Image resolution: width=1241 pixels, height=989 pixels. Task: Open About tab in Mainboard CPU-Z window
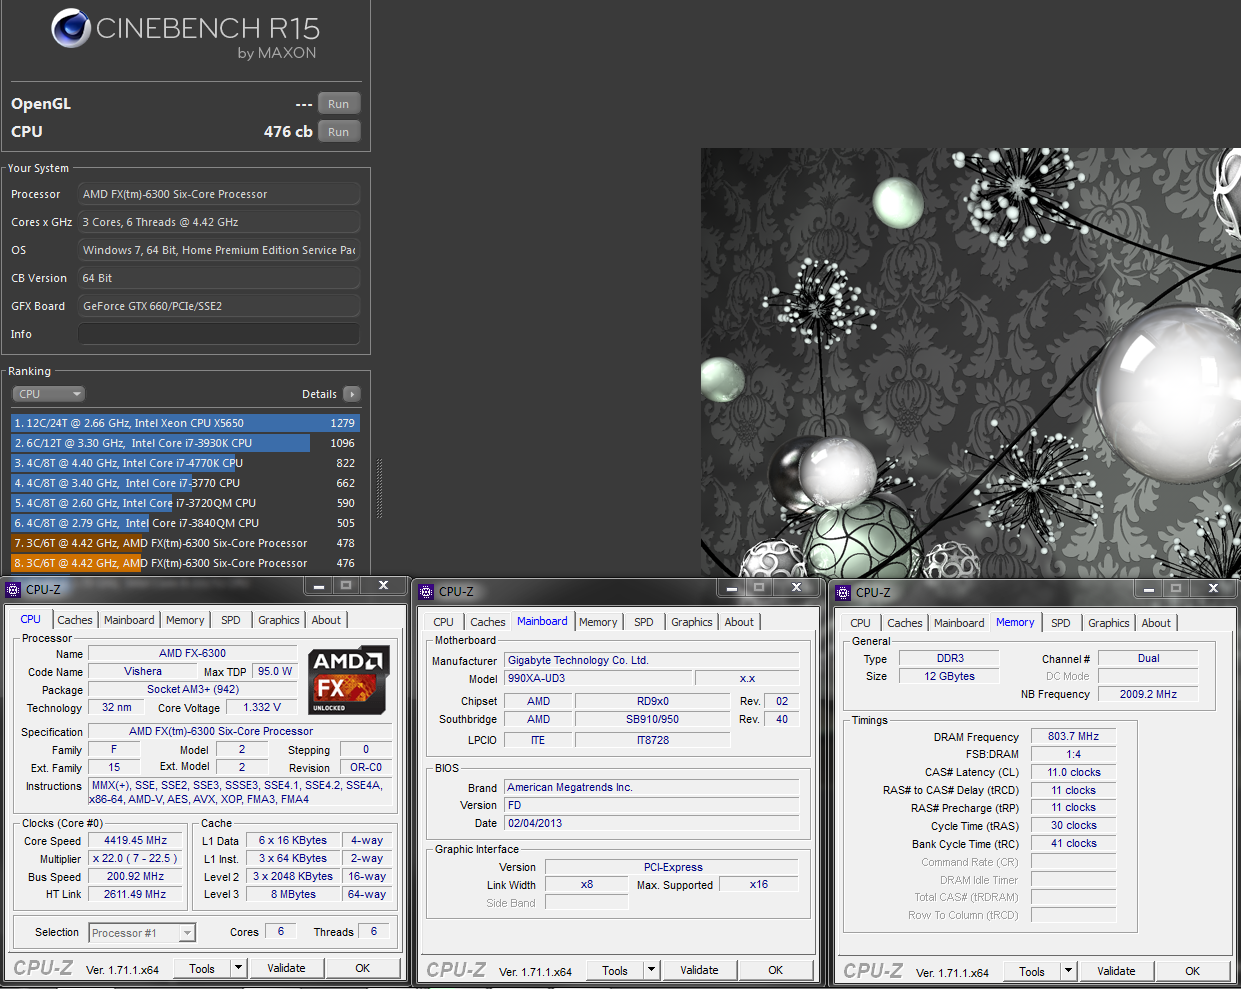(x=739, y=622)
